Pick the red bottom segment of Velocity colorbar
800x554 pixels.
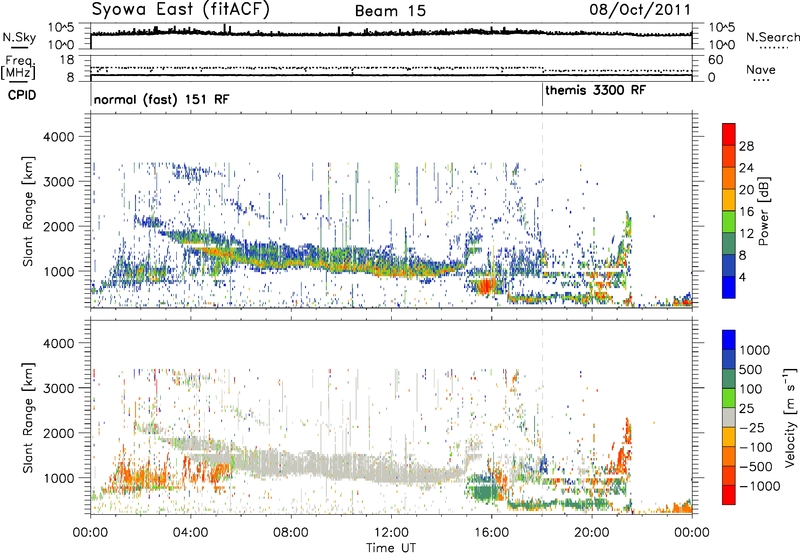click(729, 495)
